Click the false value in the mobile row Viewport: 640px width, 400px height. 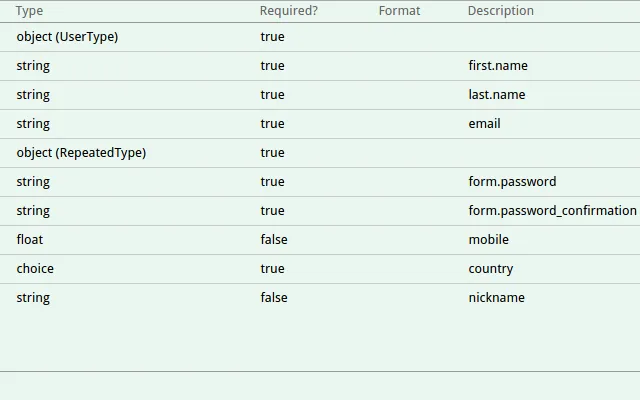[273, 240]
